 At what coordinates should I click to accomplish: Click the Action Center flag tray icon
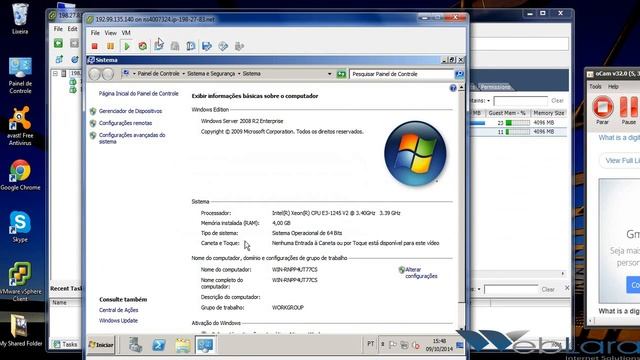392,345
